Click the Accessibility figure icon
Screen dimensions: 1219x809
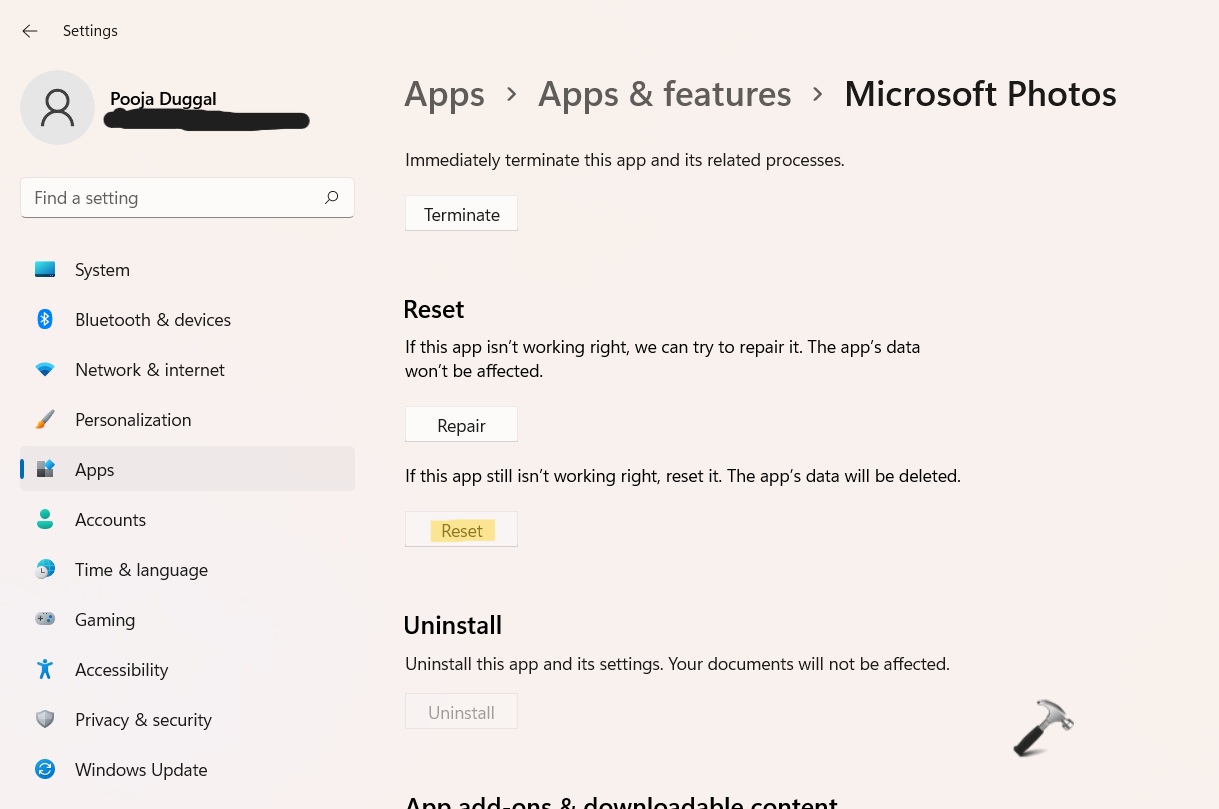pyautogui.click(x=45, y=670)
